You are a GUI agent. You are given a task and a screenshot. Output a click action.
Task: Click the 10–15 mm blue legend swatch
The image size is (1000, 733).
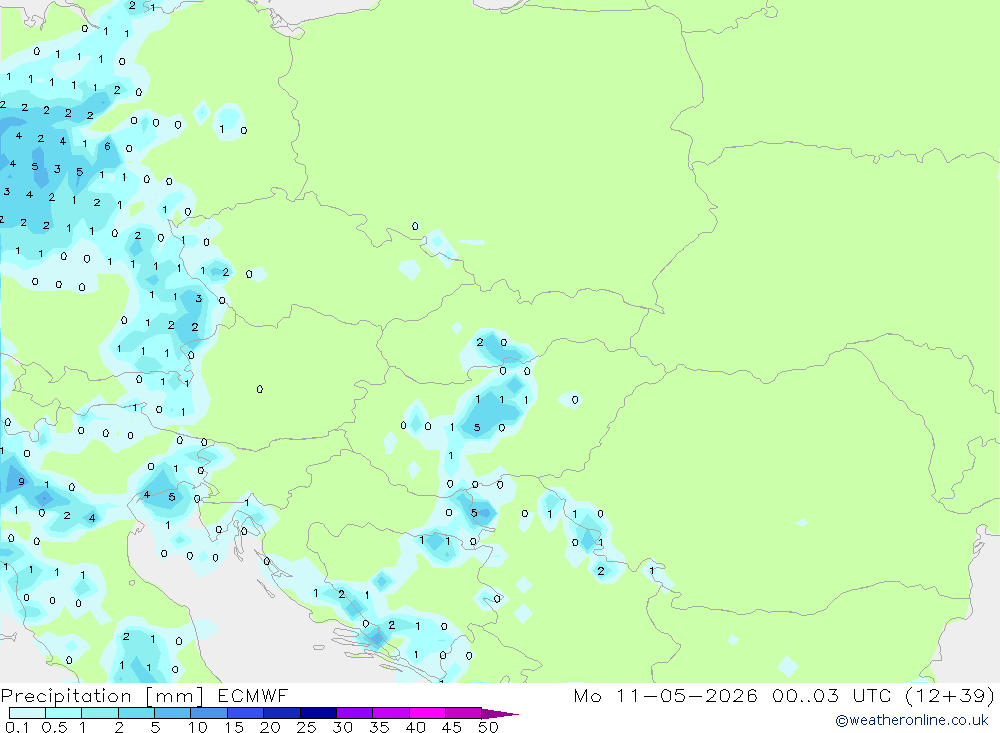[209, 713]
